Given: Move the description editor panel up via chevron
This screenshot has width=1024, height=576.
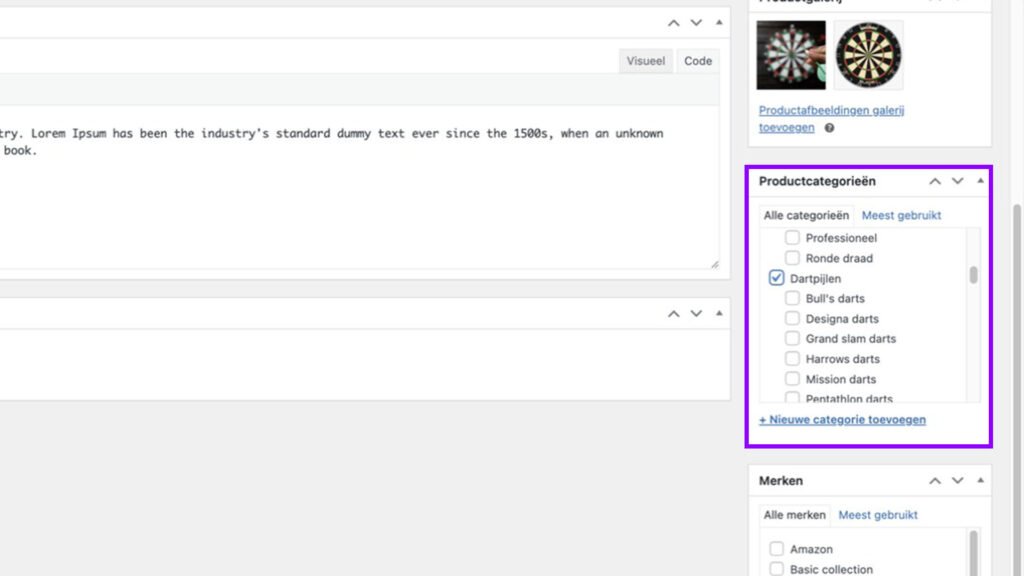Looking at the screenshot, I should [x=672, y=22].
